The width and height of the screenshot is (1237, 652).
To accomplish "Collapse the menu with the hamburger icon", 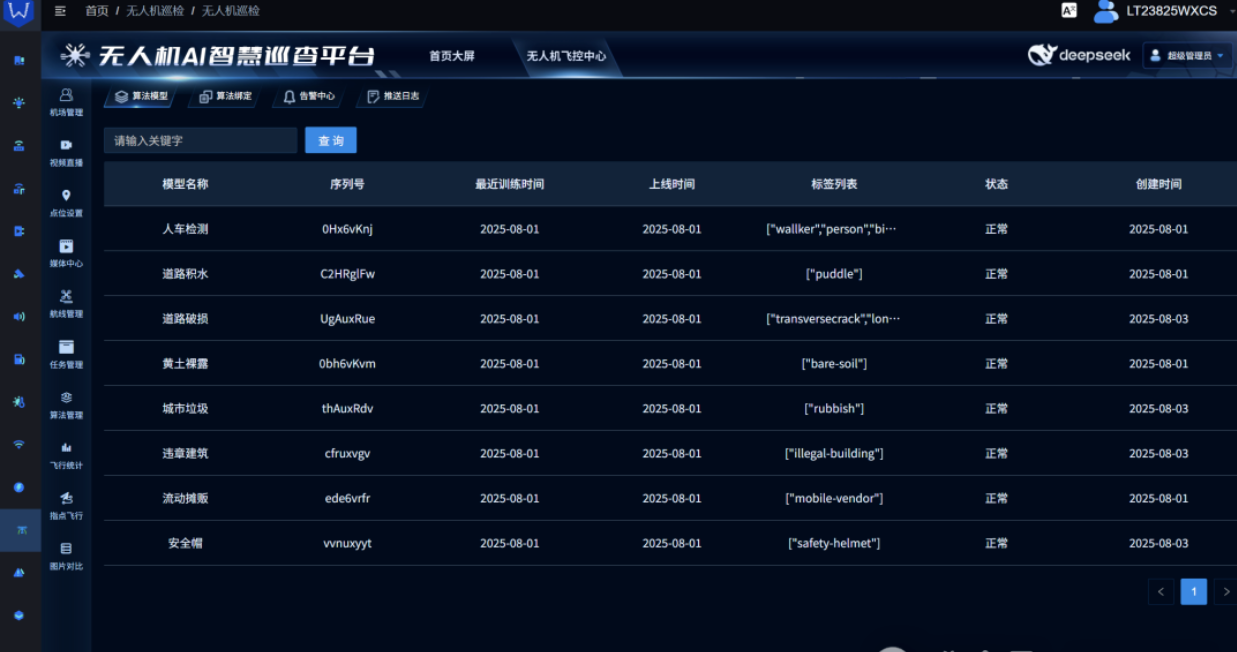I will tap(60, 11).
